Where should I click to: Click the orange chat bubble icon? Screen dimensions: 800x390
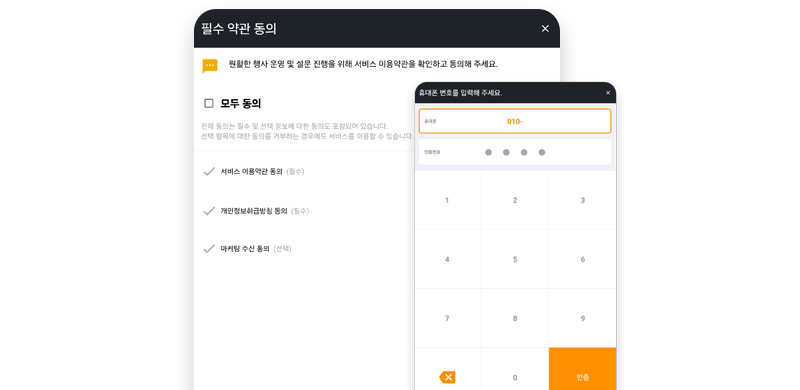coord(210,66)
